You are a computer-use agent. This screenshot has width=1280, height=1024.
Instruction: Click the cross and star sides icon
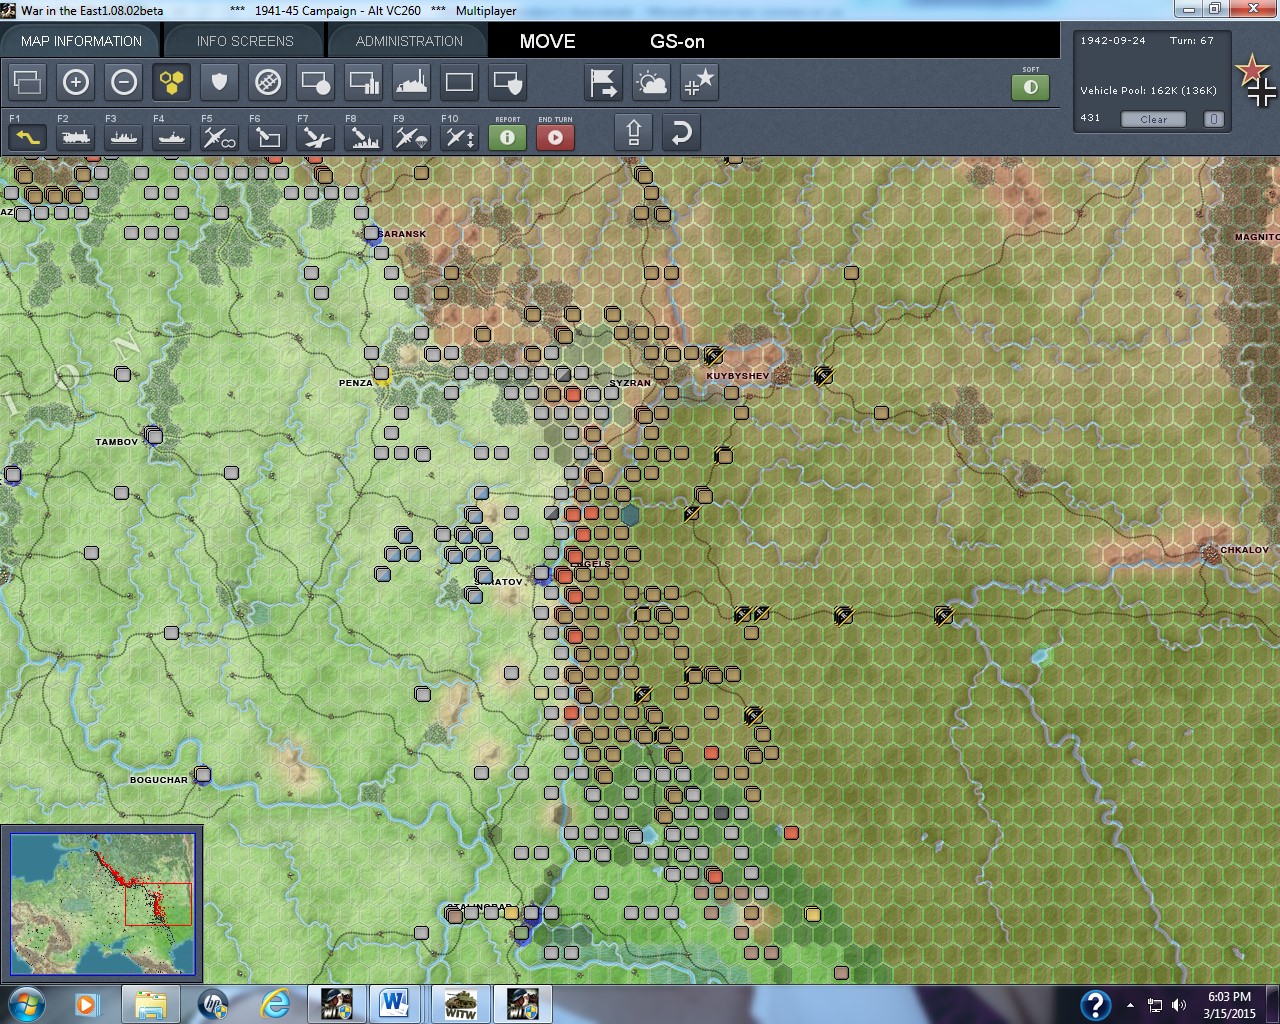pyautogui.click(x=700, y=82)
